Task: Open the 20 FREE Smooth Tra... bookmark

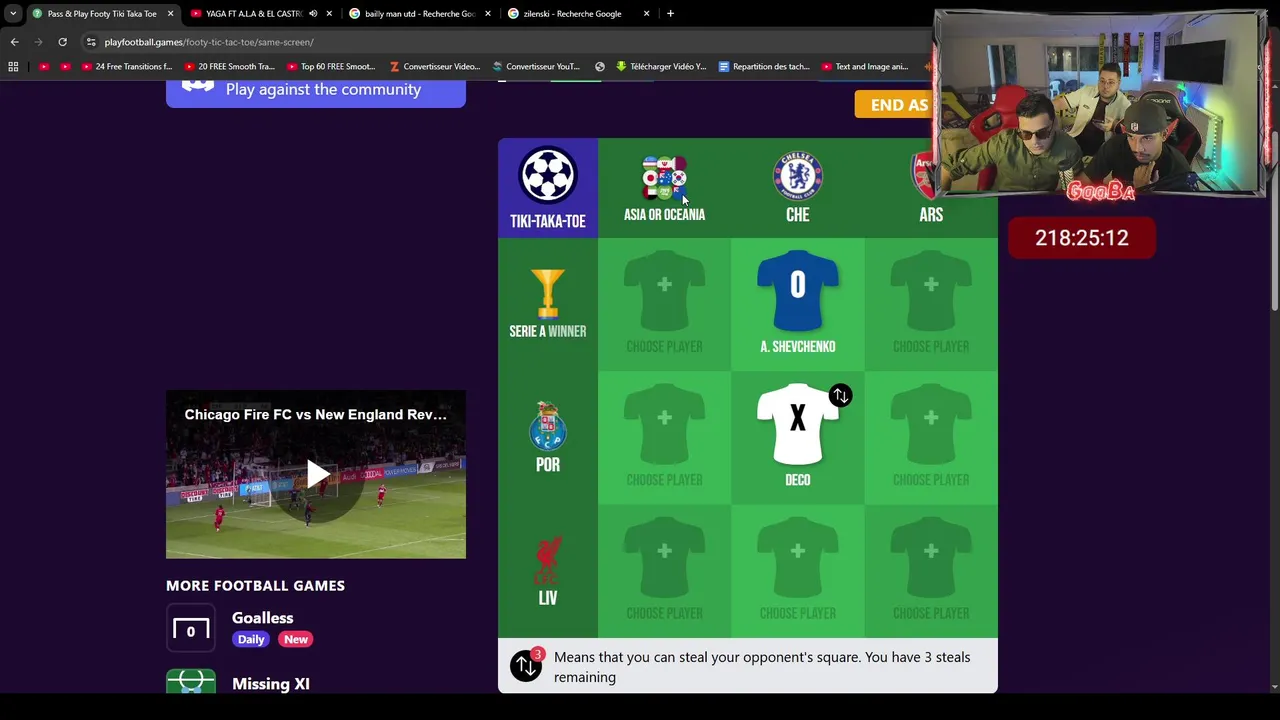Action: [x=229, y=67]
